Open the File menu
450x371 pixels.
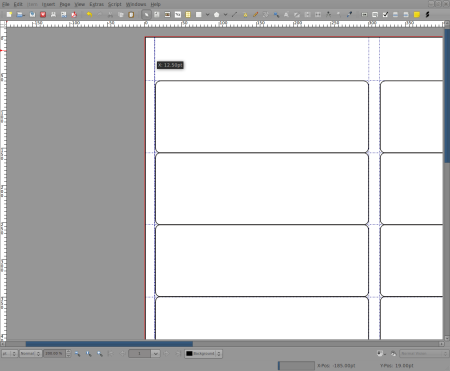pyautogui.click(x=6, y=4)
